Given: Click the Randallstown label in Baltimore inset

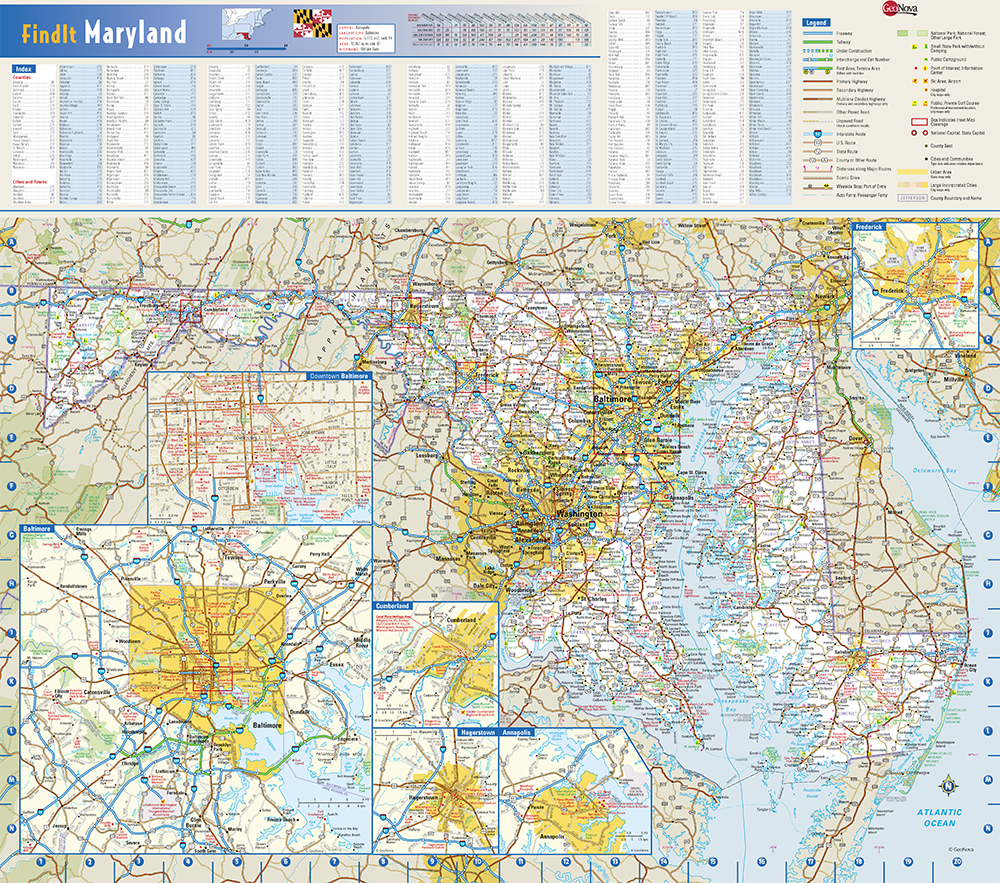Looking at the screenshot, I should coord(73,586).
